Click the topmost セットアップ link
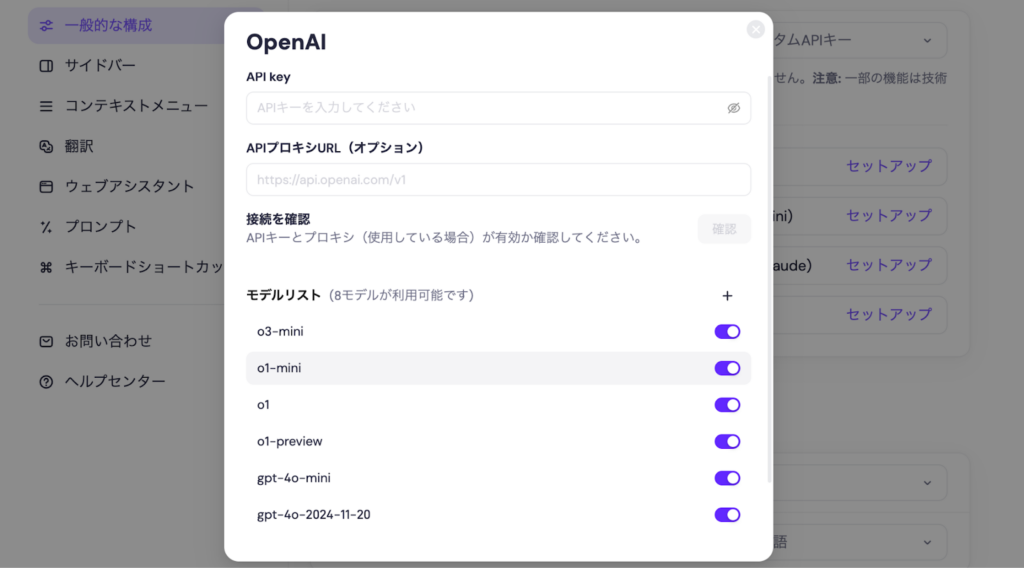1024x568 pixels. [888, 166]
